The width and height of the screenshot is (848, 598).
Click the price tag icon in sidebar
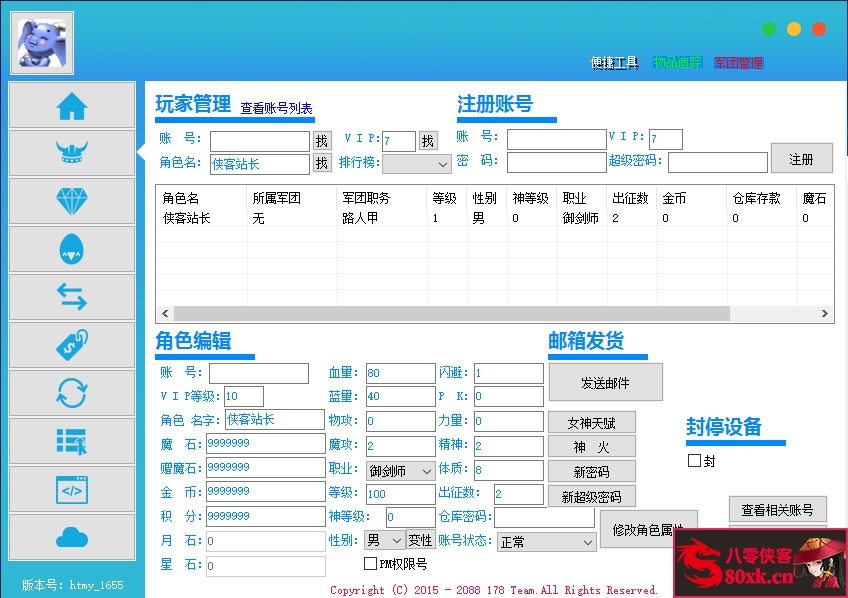point(71,345)
